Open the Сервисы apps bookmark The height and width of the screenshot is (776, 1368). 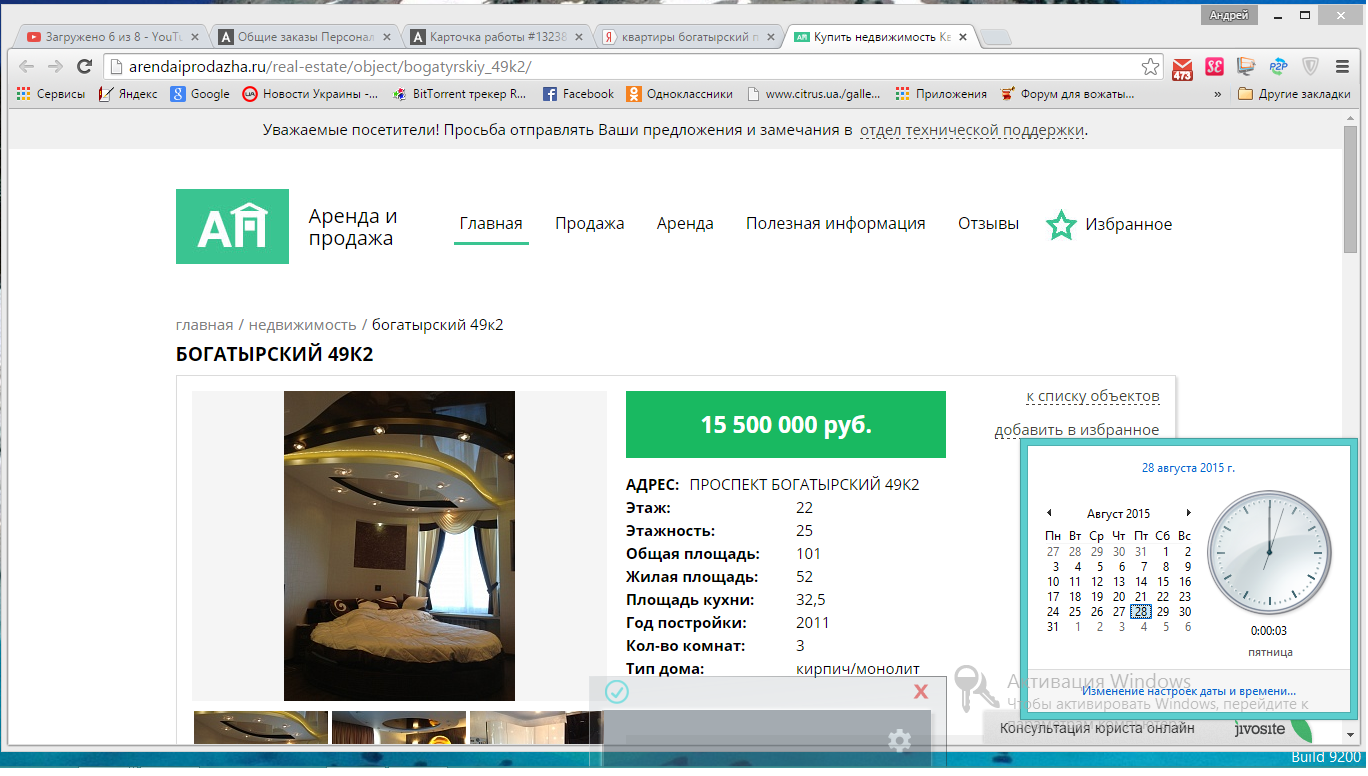point(51,94)
